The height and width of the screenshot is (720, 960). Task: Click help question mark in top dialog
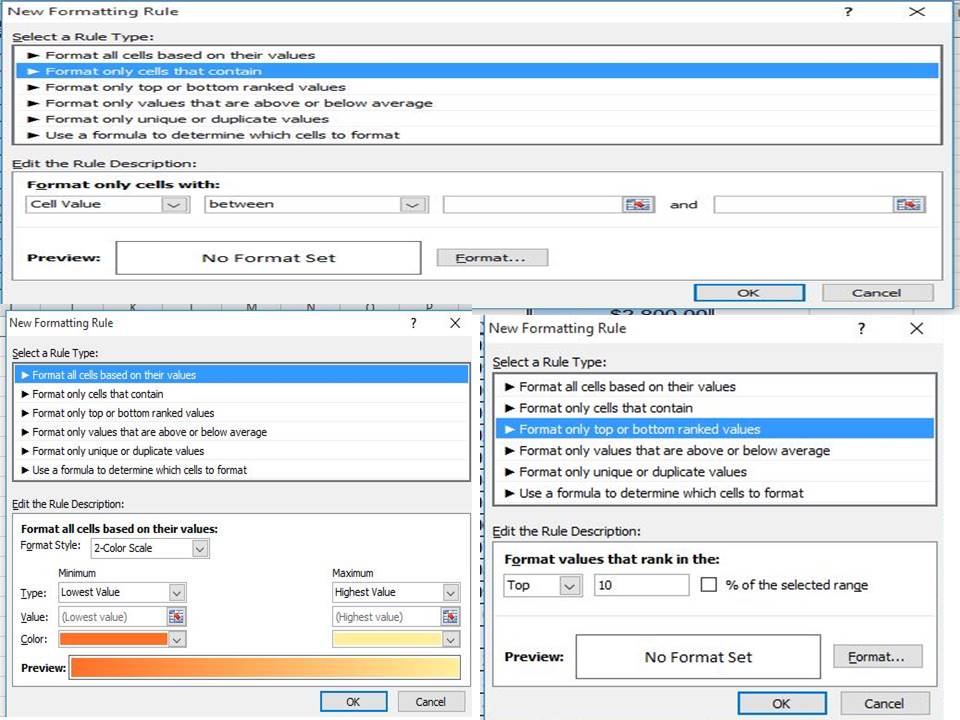point(848,12)
